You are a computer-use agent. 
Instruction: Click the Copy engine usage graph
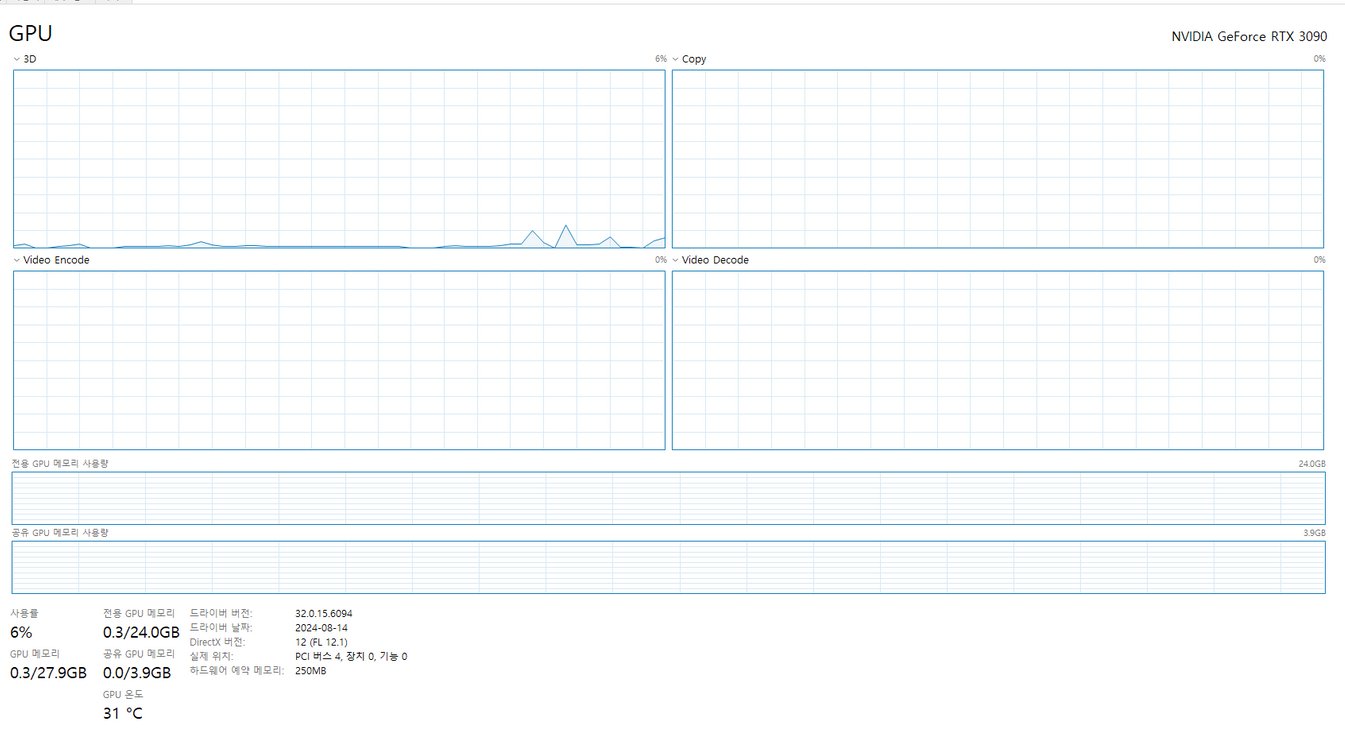[x=998, y=159]
